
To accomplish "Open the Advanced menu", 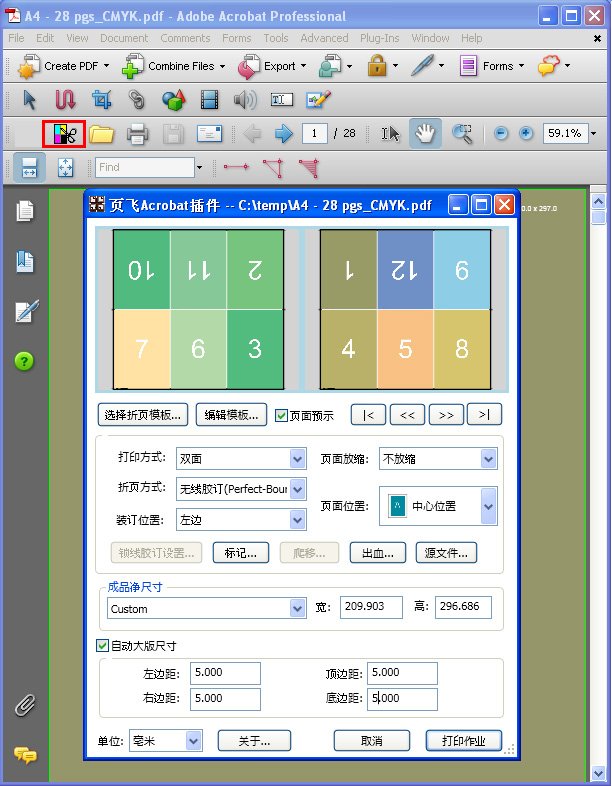I will pyautogui.click(x=324, y=38).
